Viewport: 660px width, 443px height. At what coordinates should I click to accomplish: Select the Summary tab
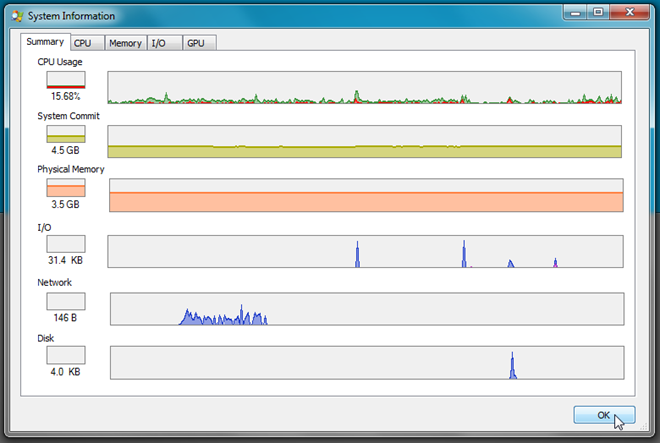(x=45, y=42)
